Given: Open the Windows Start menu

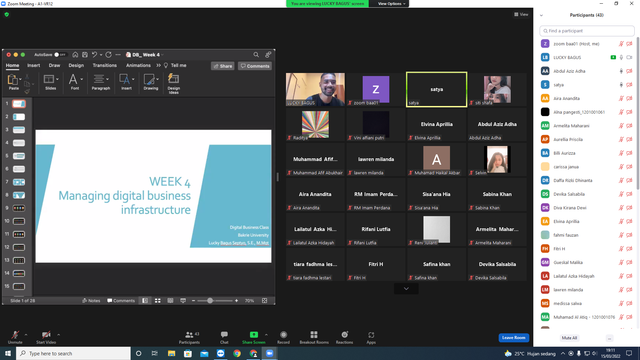Looking at the screenshot, I should [8, 353].
